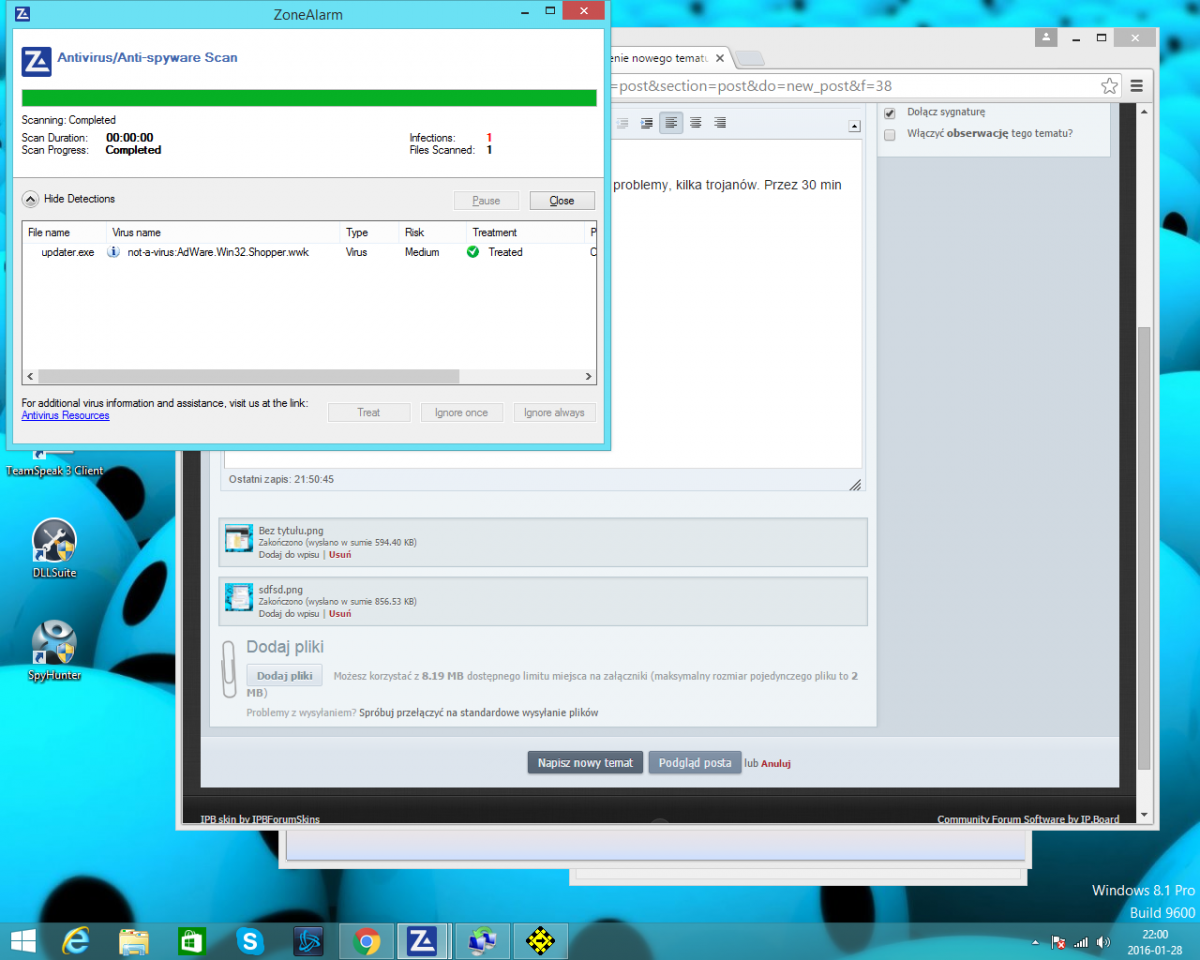Click the green Treated checkmark icon
Screen dimensions: 1200x960
(x=473, y=252)
